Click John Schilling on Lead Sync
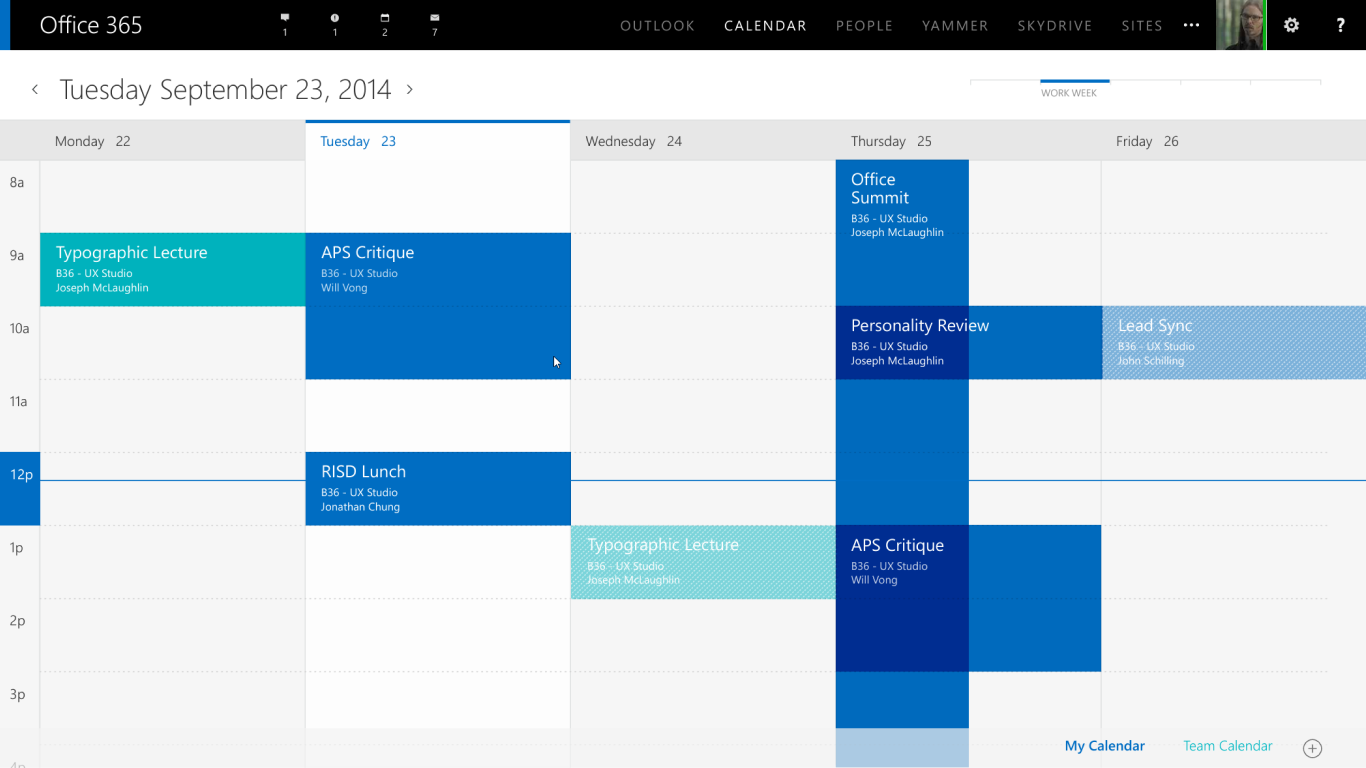This screenshot has width=1366, height=768. click(1151, 361)
